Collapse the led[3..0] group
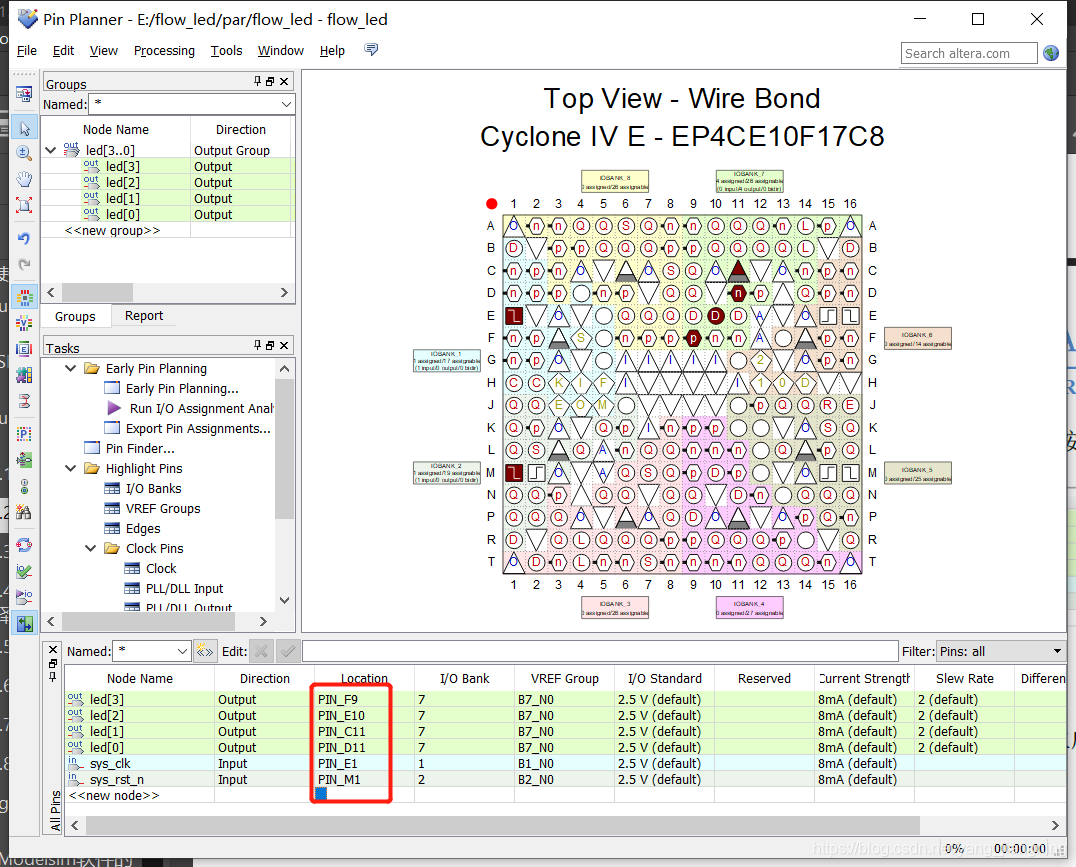Image resolution: width=1076 pixels, height=867 pixels. click(x=51, y=150)
